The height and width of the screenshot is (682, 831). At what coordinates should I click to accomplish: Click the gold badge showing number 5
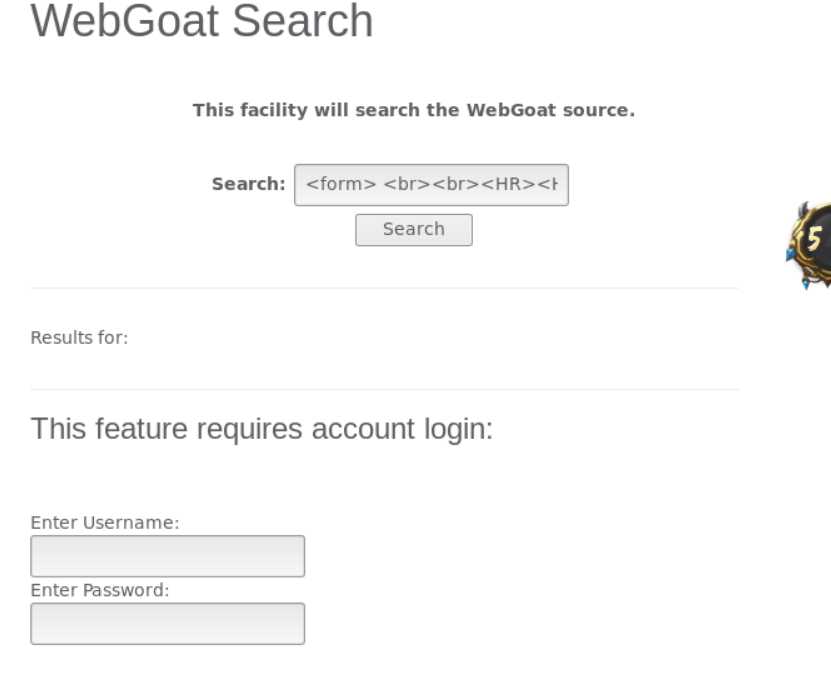[x=809, y=245]
